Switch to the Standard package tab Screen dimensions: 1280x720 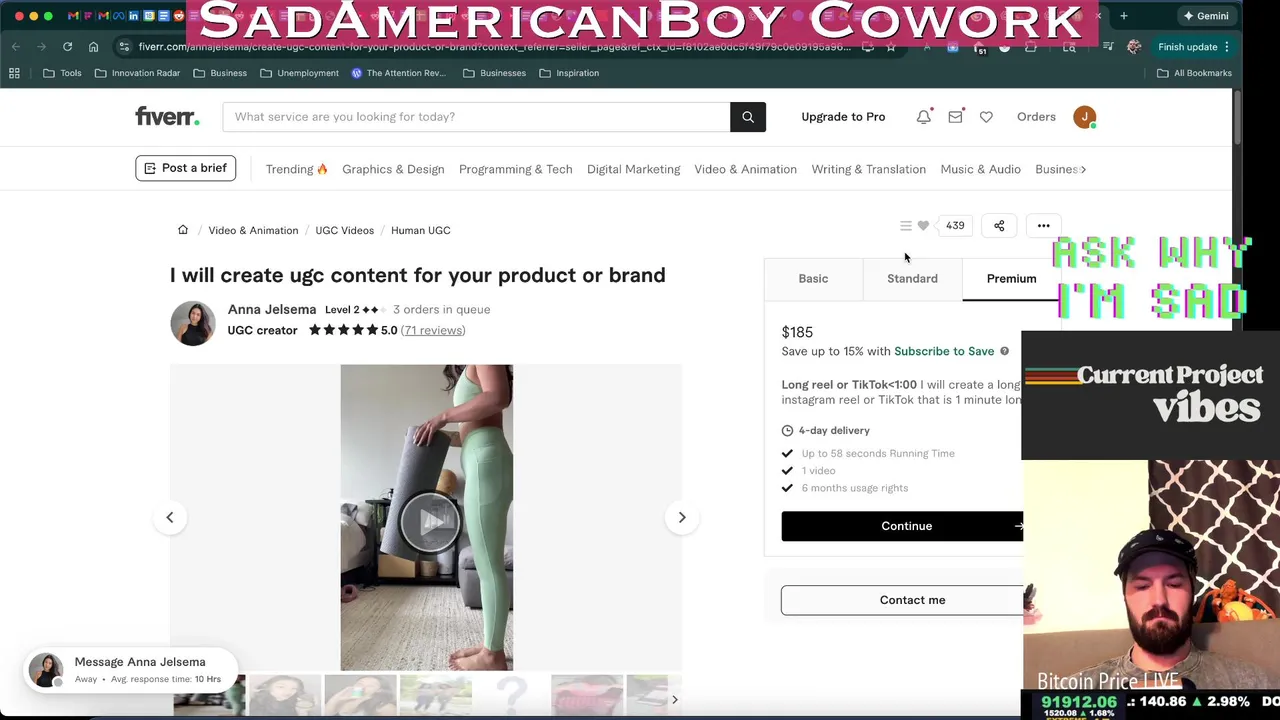(912, 279)
